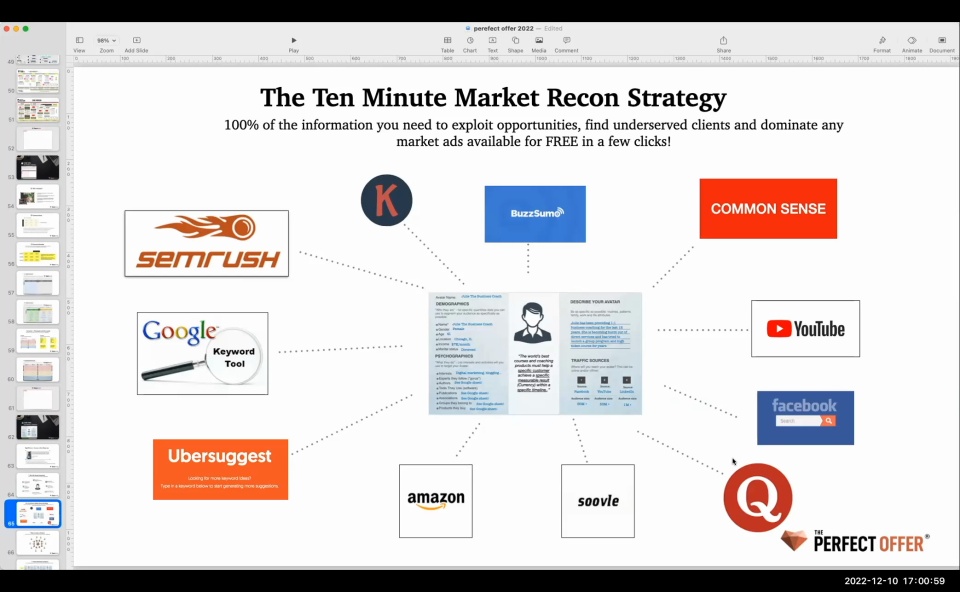
Task: Select the Perfect Offer logo
Action: click(x=855, y=541)
